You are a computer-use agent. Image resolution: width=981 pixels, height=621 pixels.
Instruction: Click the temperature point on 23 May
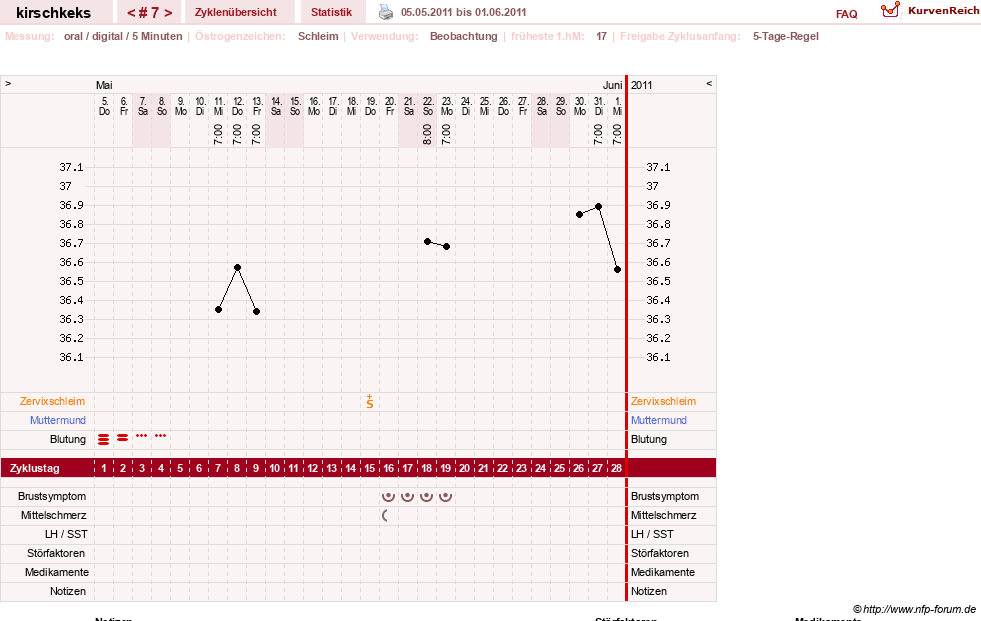pyautogui.click(x=447, y=246)
